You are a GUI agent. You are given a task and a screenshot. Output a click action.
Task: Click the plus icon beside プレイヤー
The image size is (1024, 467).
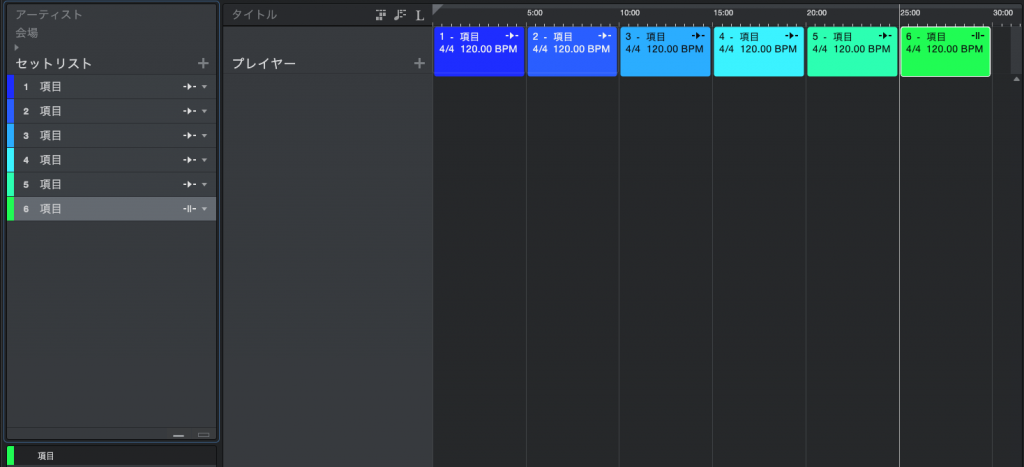420,64
